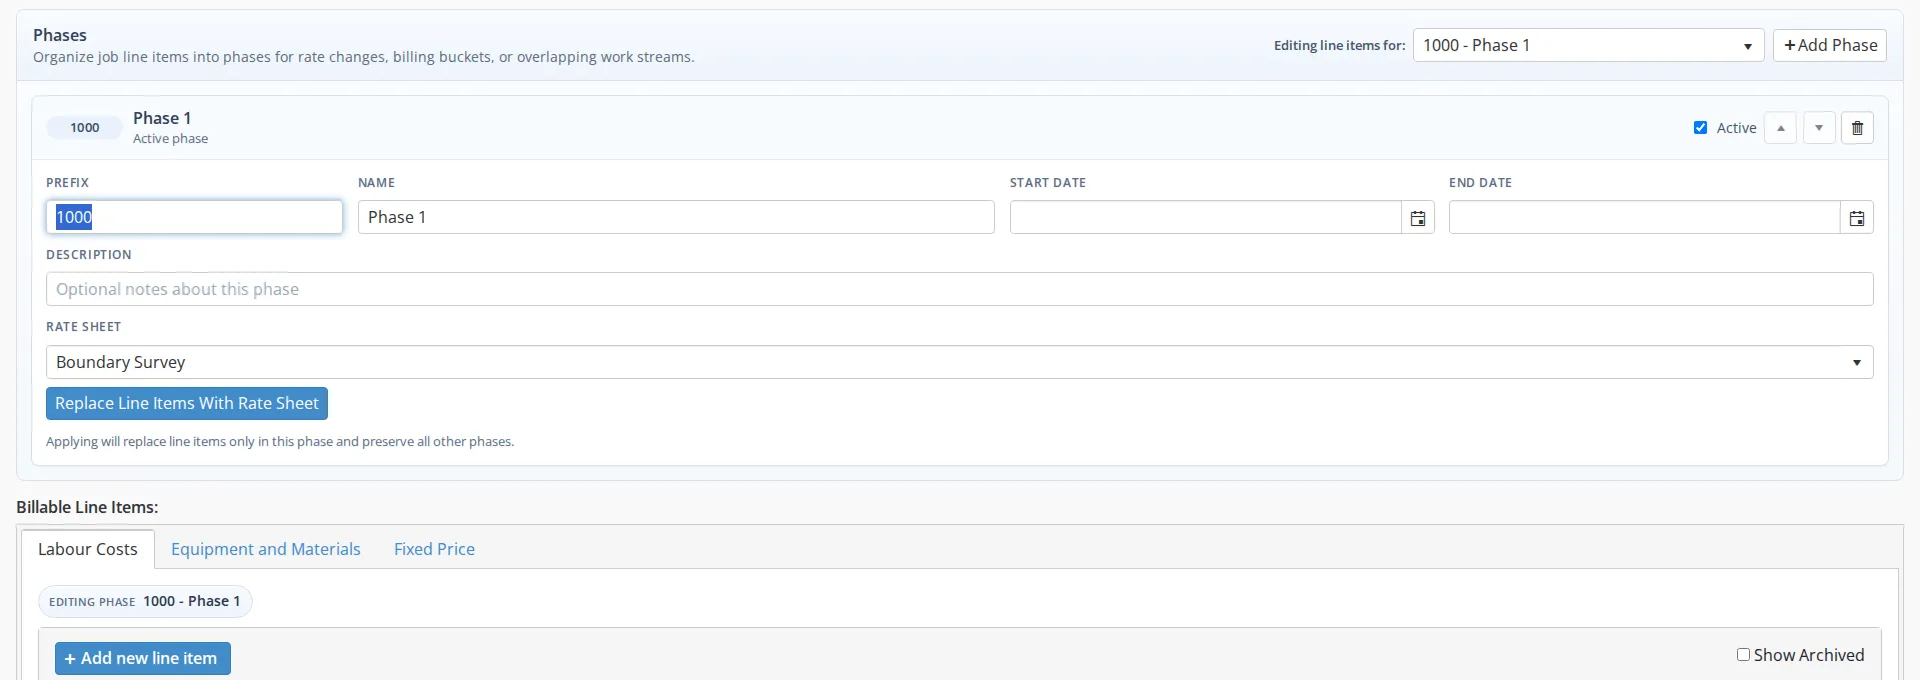The image size is (1920, 680).
Task: Click the 1000 prefix badge in phase header
Action: 85,128
